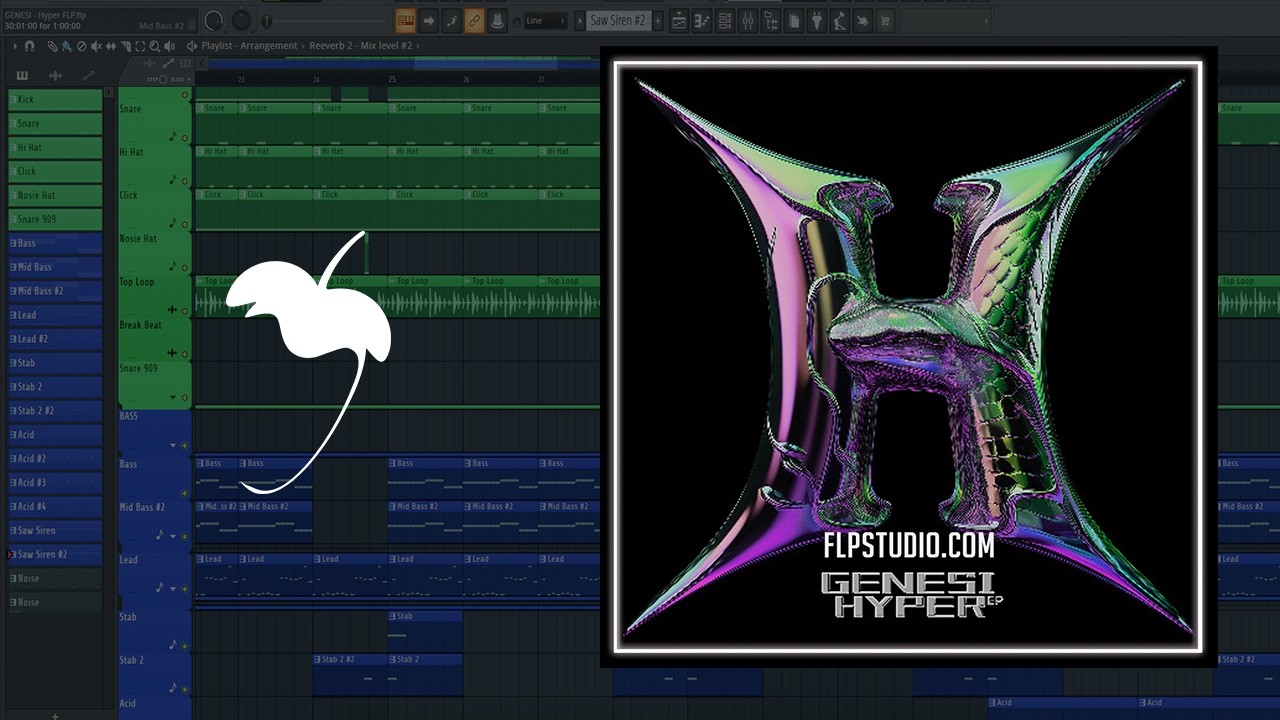Click the desk lamp icon in toolbar
Viewport: 1280px width, 720px height.
(x=840, y=20)
